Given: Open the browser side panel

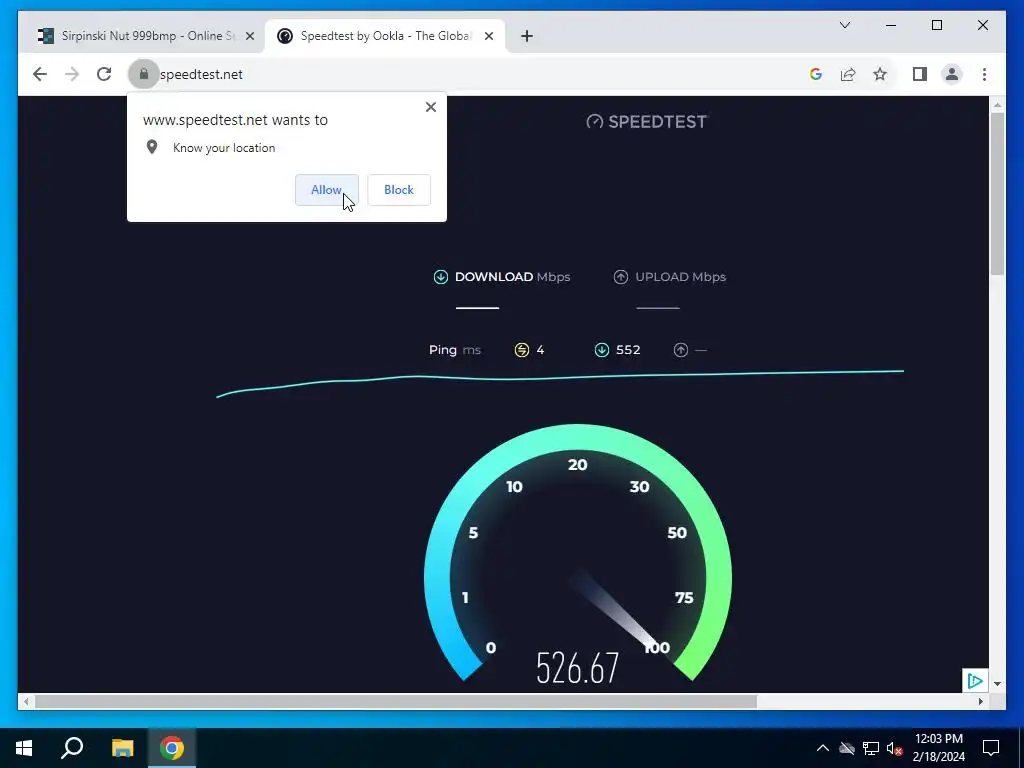Looking at the screenshot, I should point(920,74).
